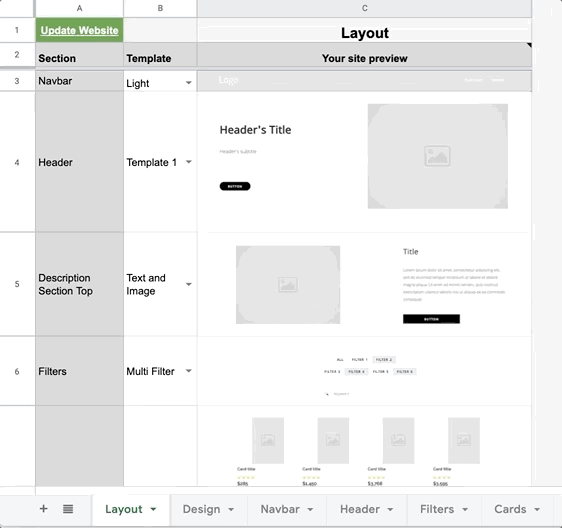Select column C header

pos(364,8)
